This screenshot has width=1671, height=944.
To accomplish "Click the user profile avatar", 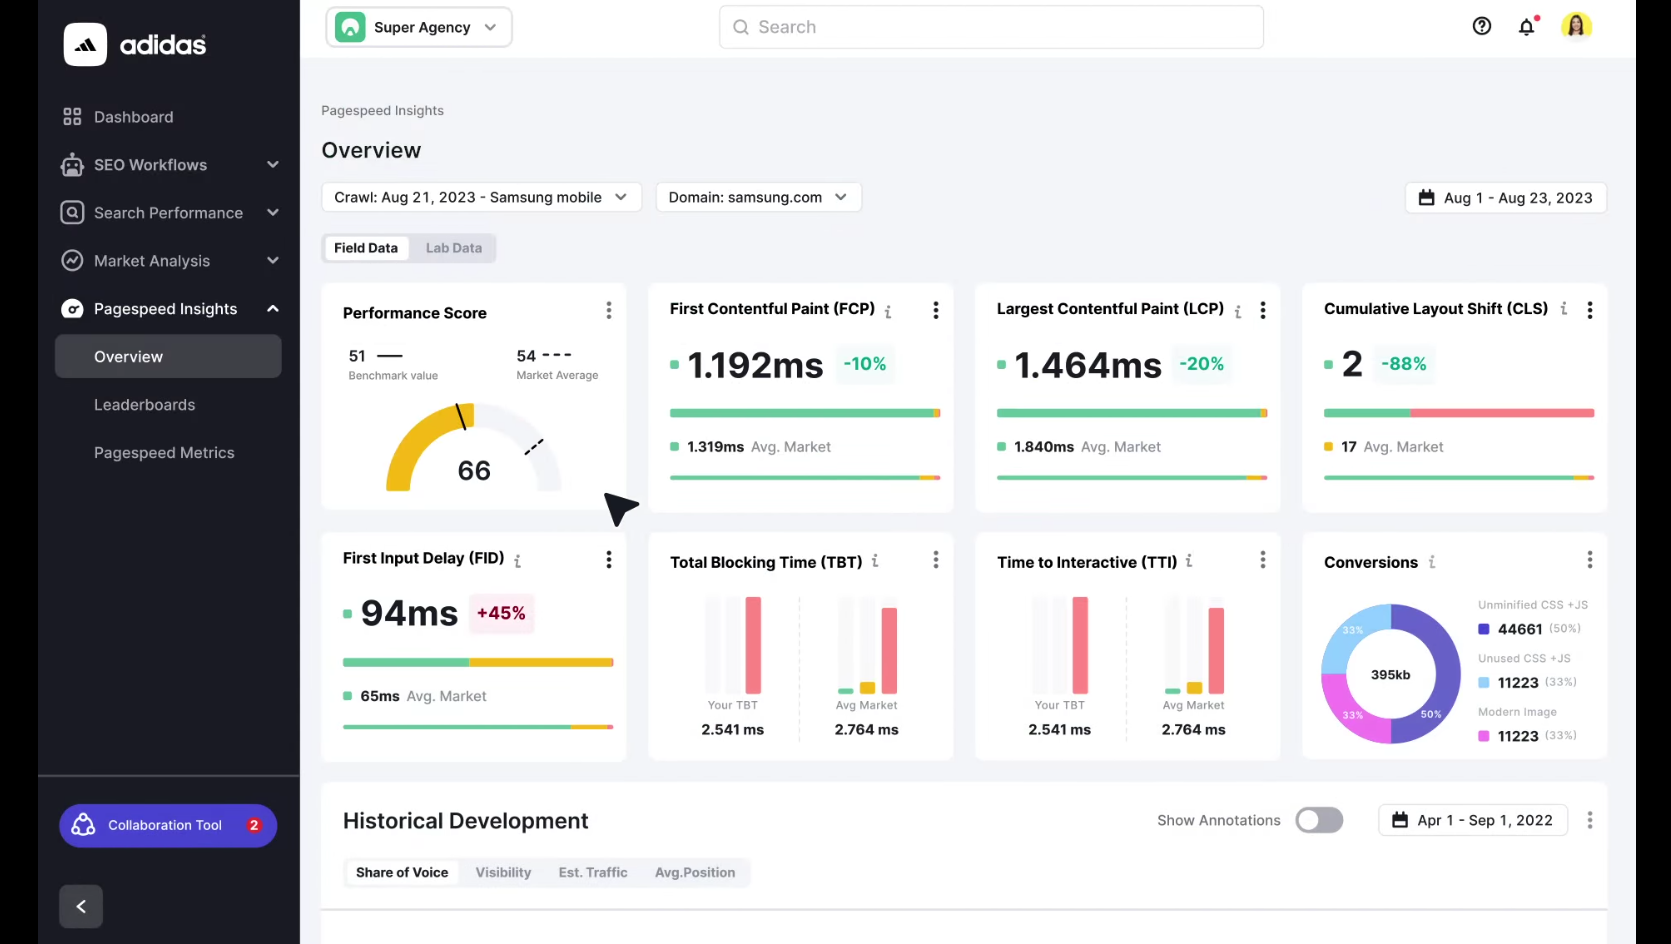I will pyautogui.click(x=1576, y=27).
